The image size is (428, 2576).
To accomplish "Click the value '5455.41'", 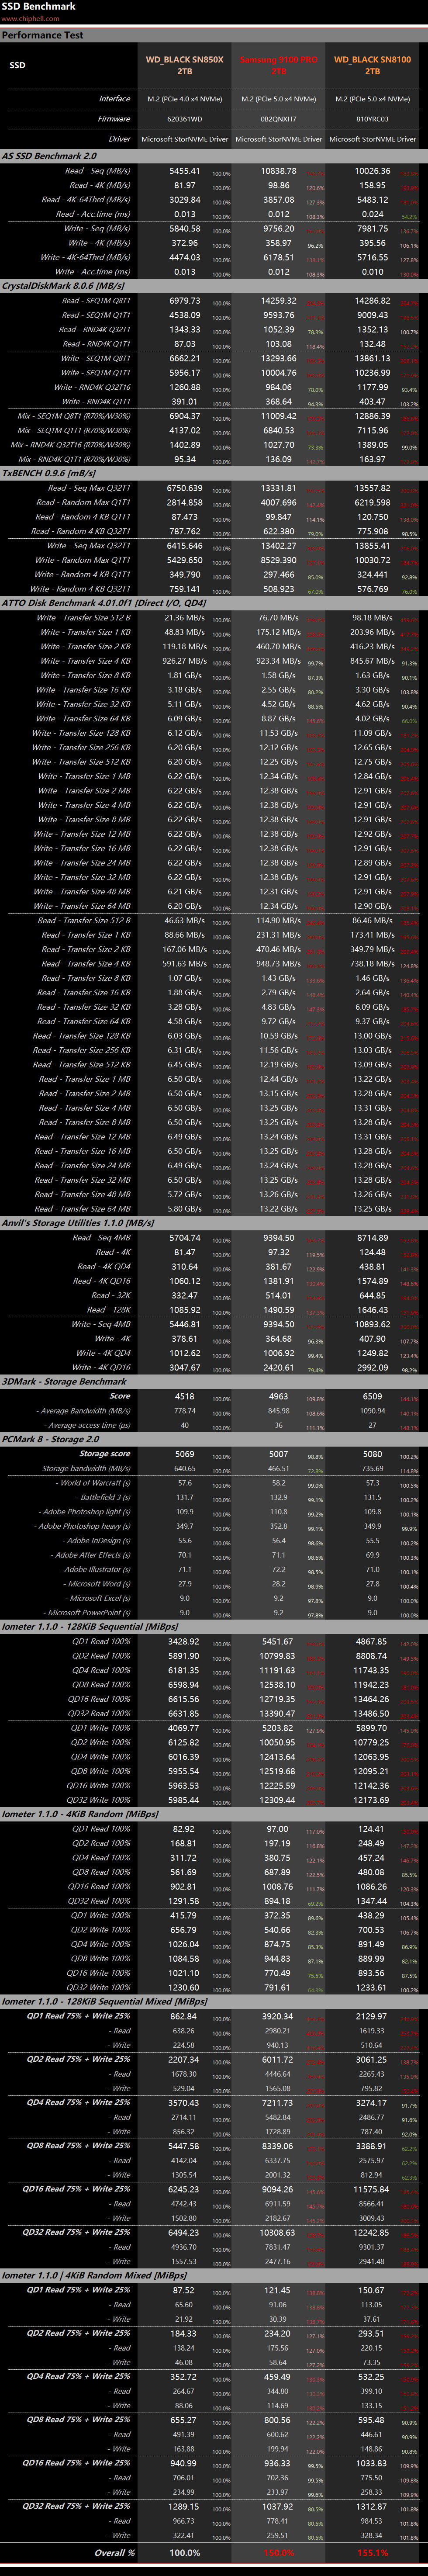I will coord(185,171).
